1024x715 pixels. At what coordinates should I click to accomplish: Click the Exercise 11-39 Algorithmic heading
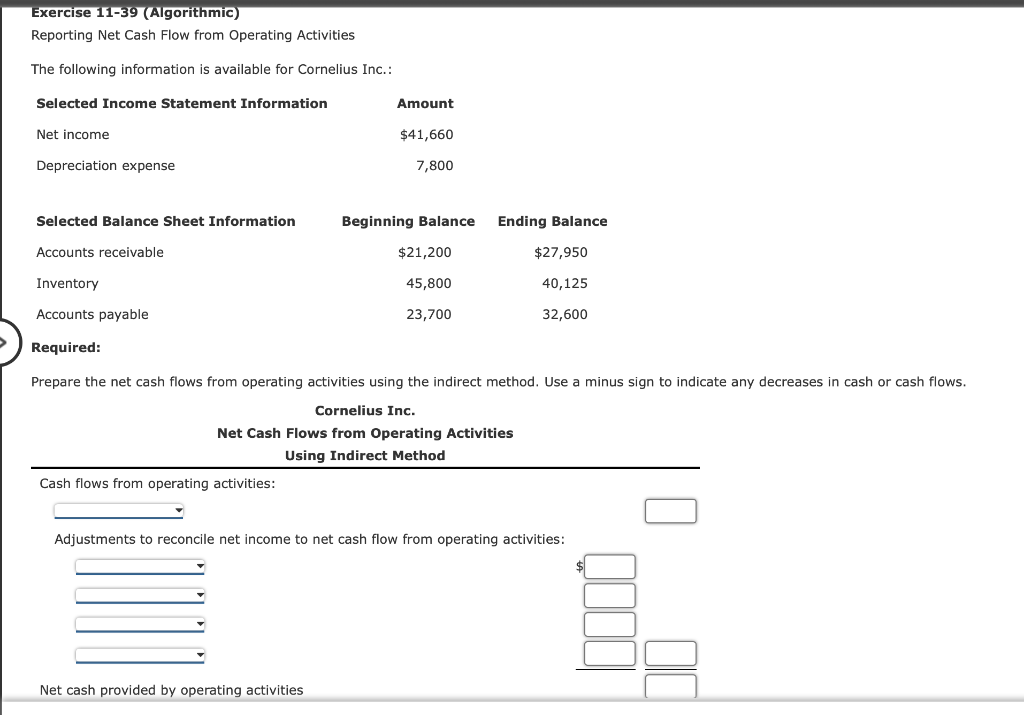pyautogui.click(x=133, y=12)
